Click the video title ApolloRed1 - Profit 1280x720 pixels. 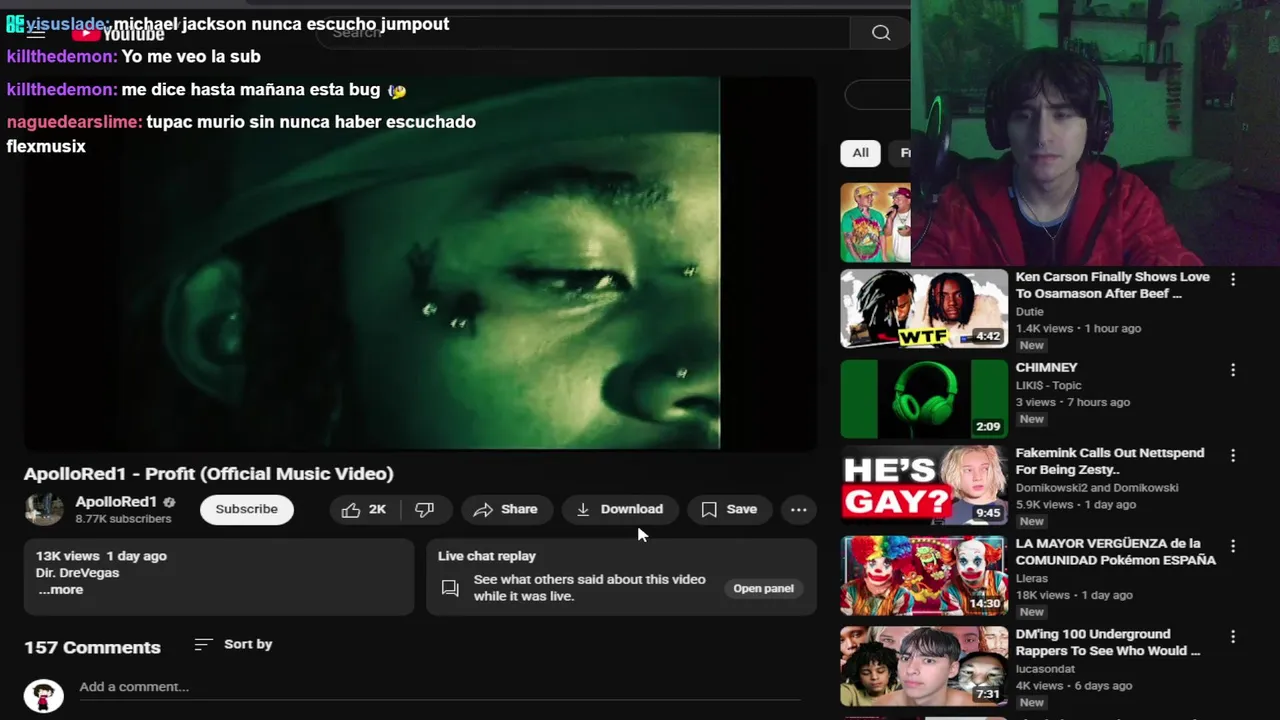pyautogui.click(x=209, y=474)
